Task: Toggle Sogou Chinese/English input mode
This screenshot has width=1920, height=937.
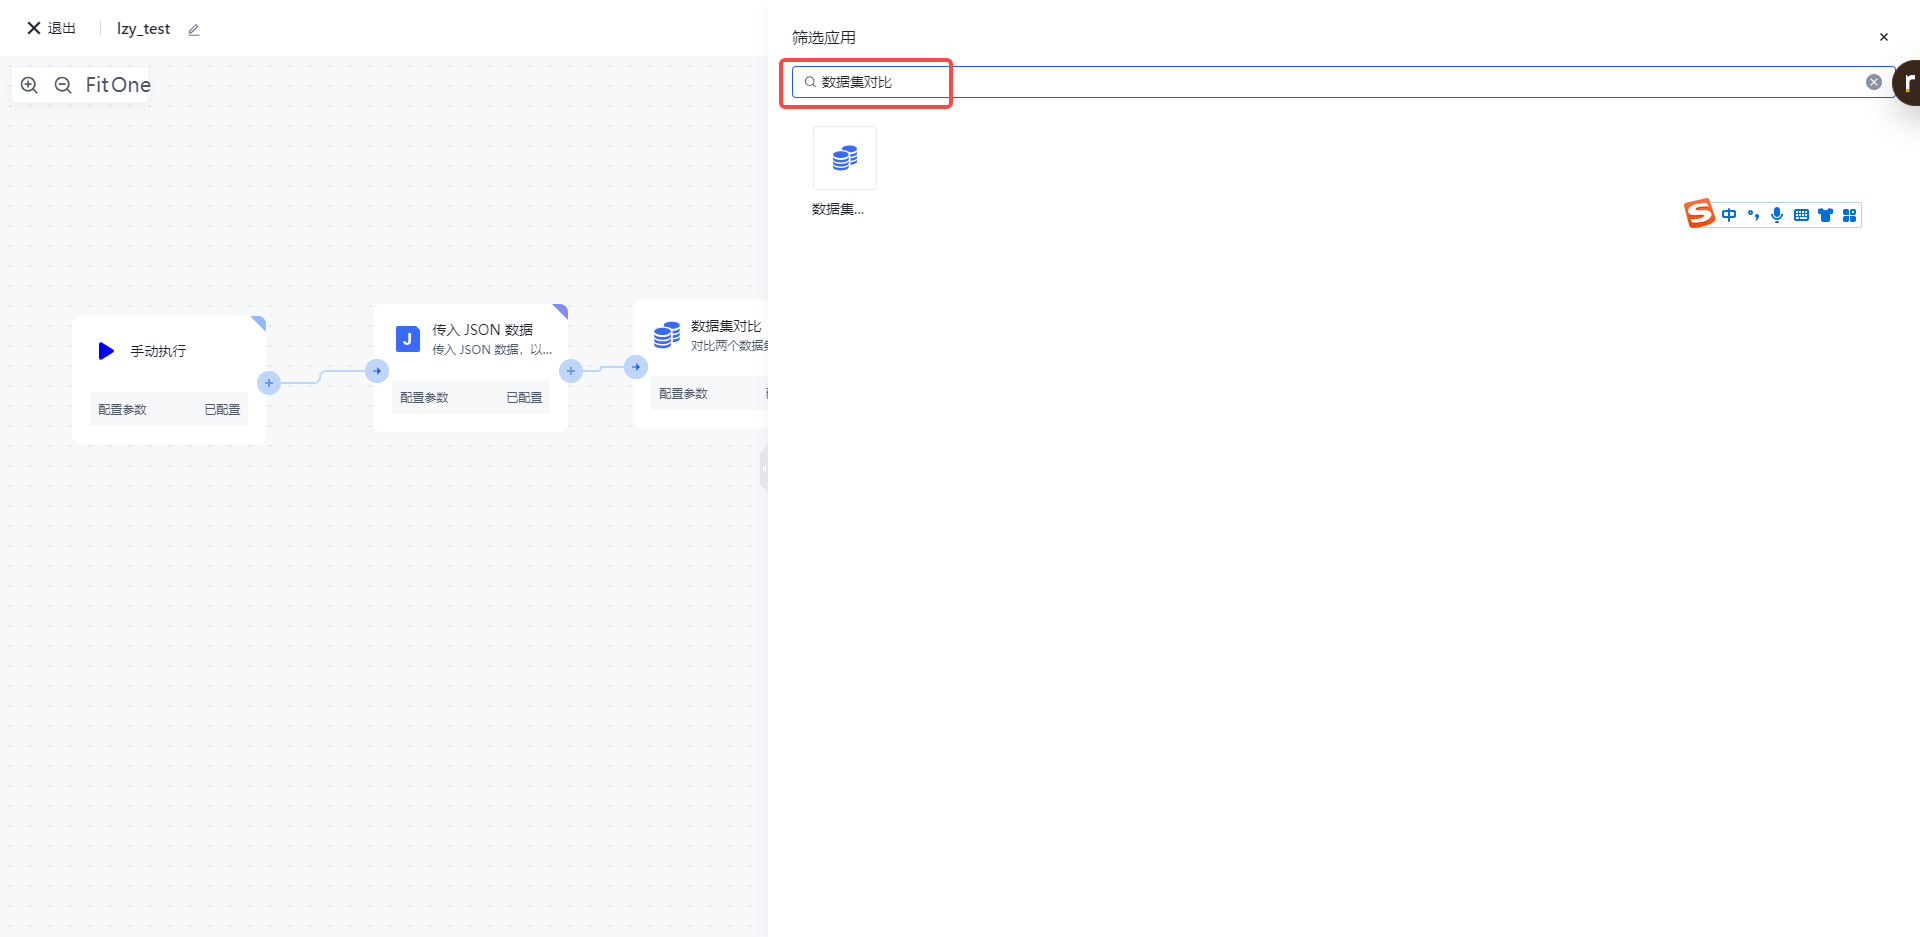Action: click(x=1729, y=215)
